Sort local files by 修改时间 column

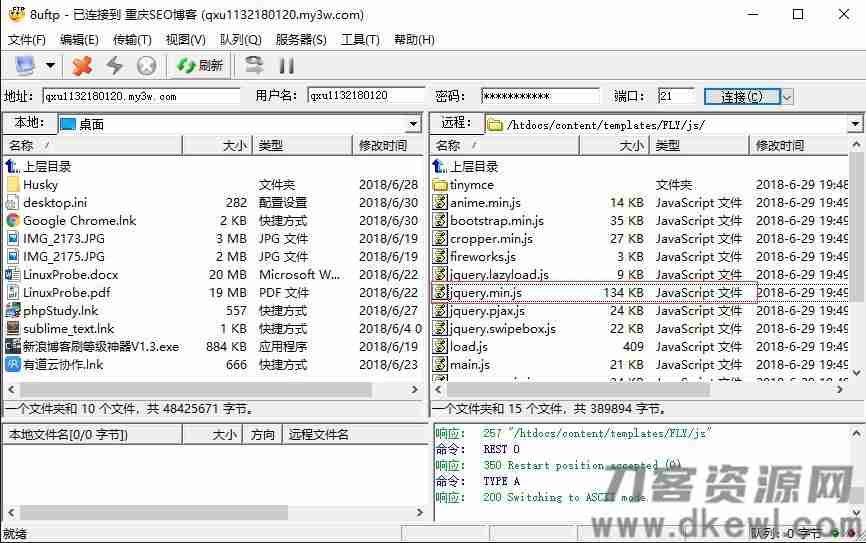387,145
